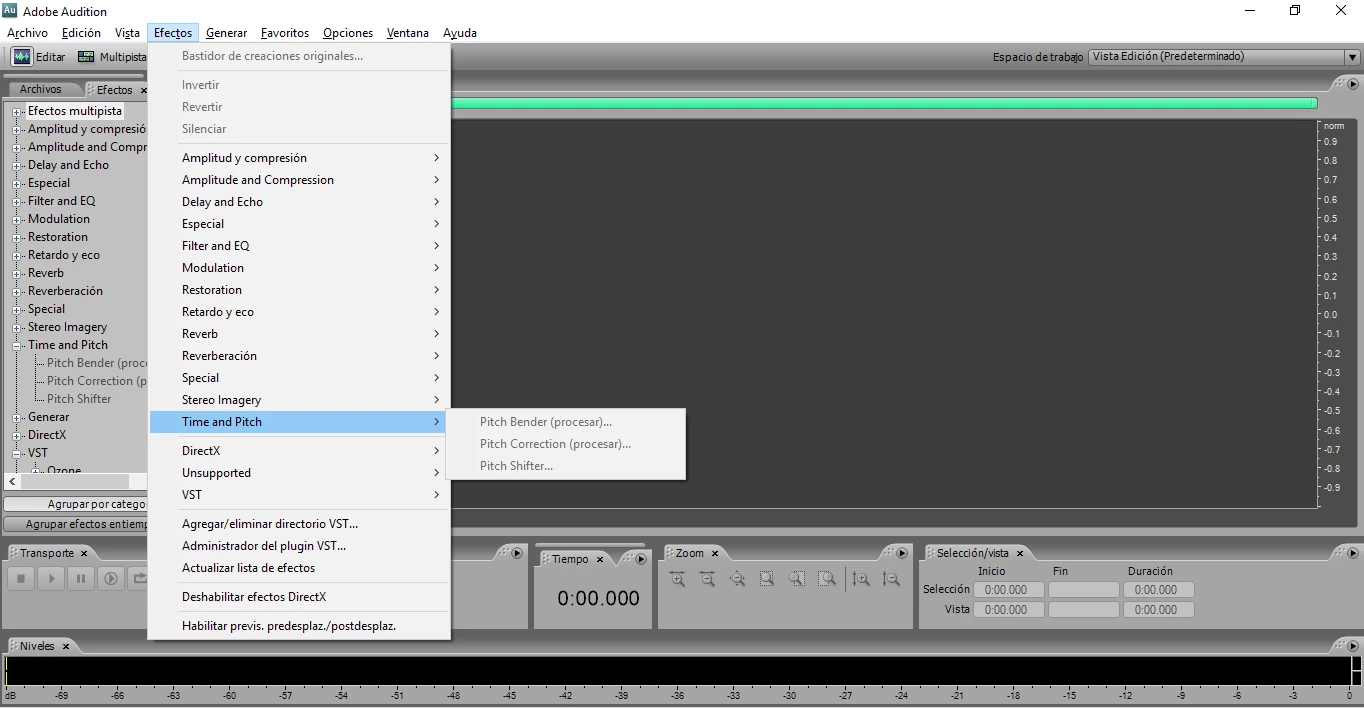Click Habilitar previs. predesplaz./postdesplaz.
The width and height of the screenshot is (1364, 708).
point(299,626)
